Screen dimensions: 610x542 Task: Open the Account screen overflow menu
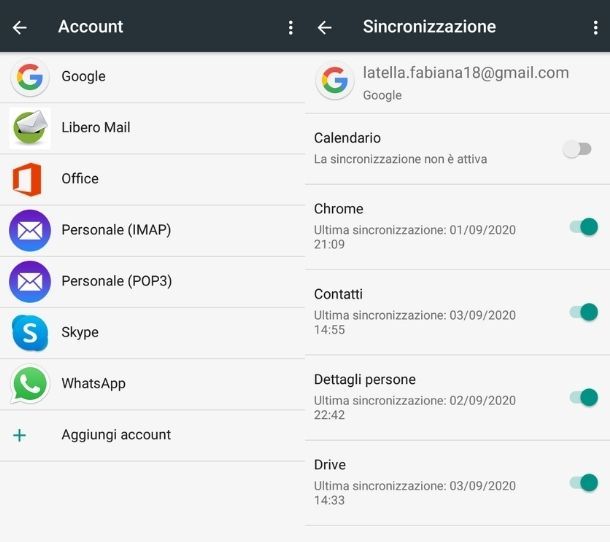(291, 28)
